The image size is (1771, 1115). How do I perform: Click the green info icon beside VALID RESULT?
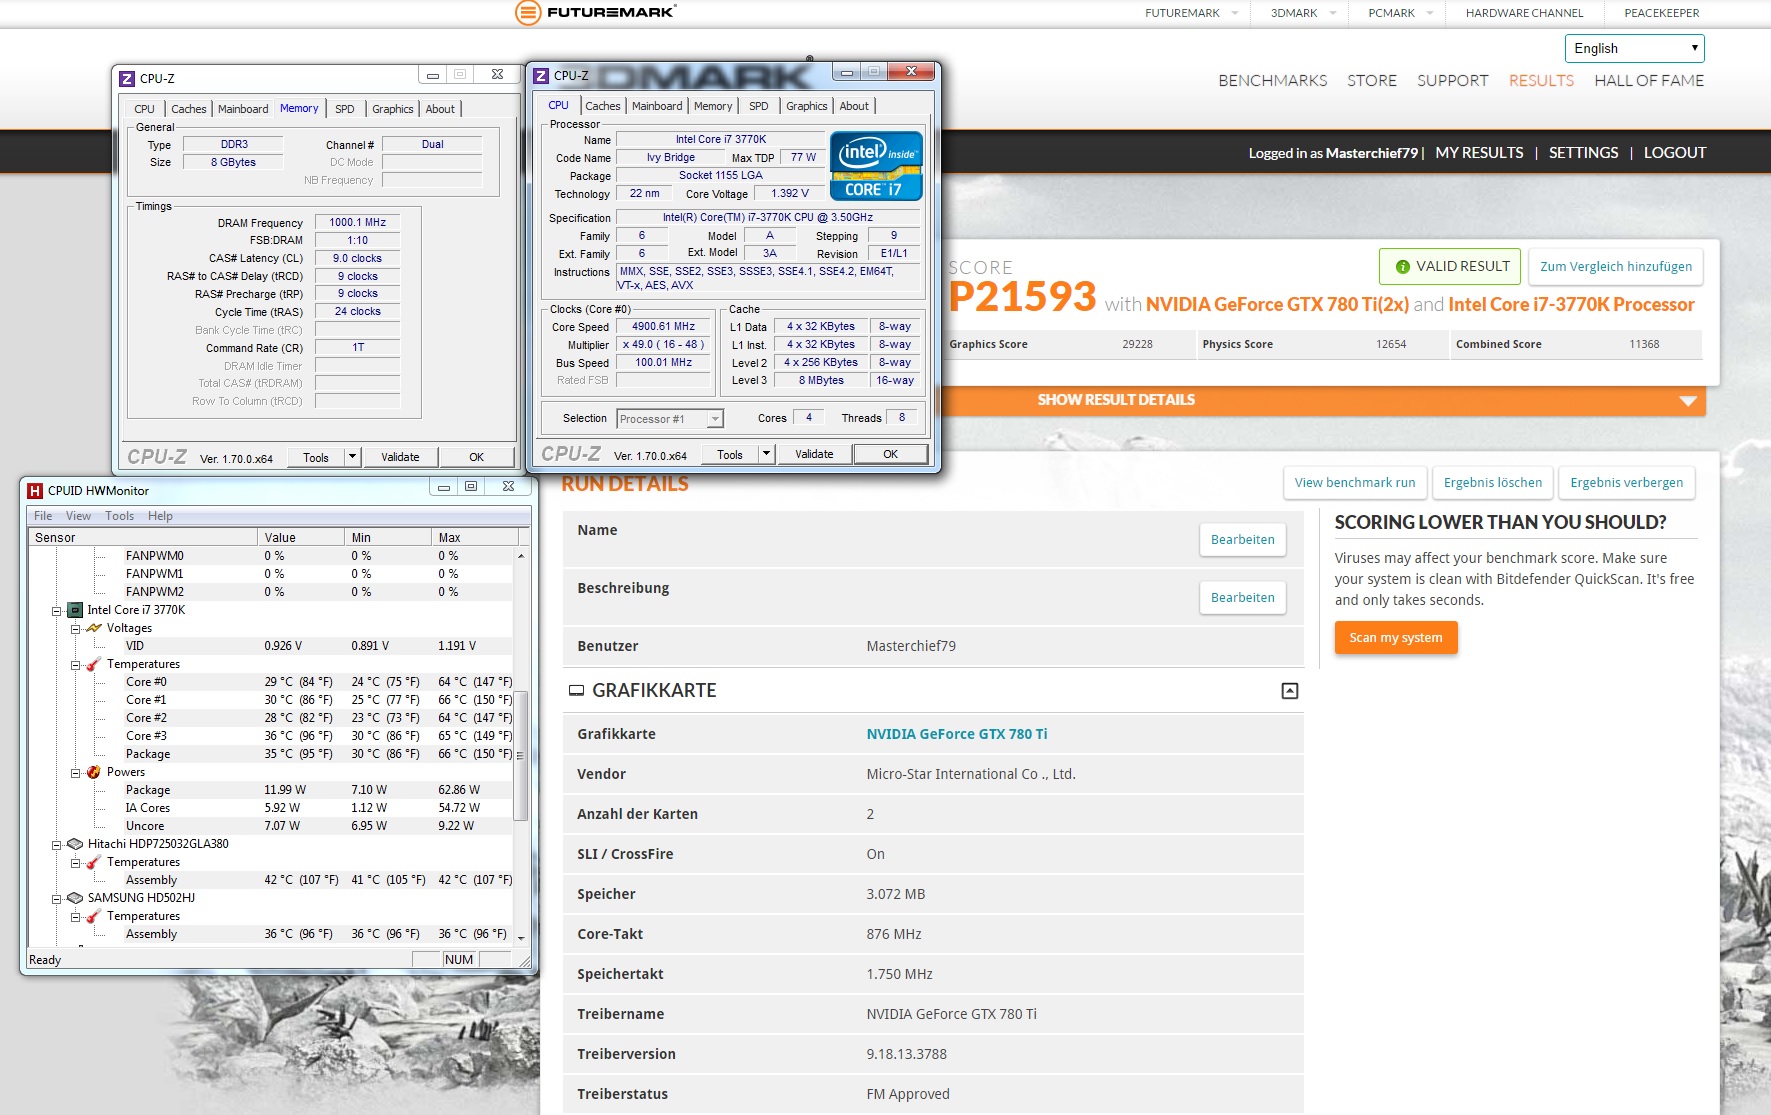point(1402,267)
